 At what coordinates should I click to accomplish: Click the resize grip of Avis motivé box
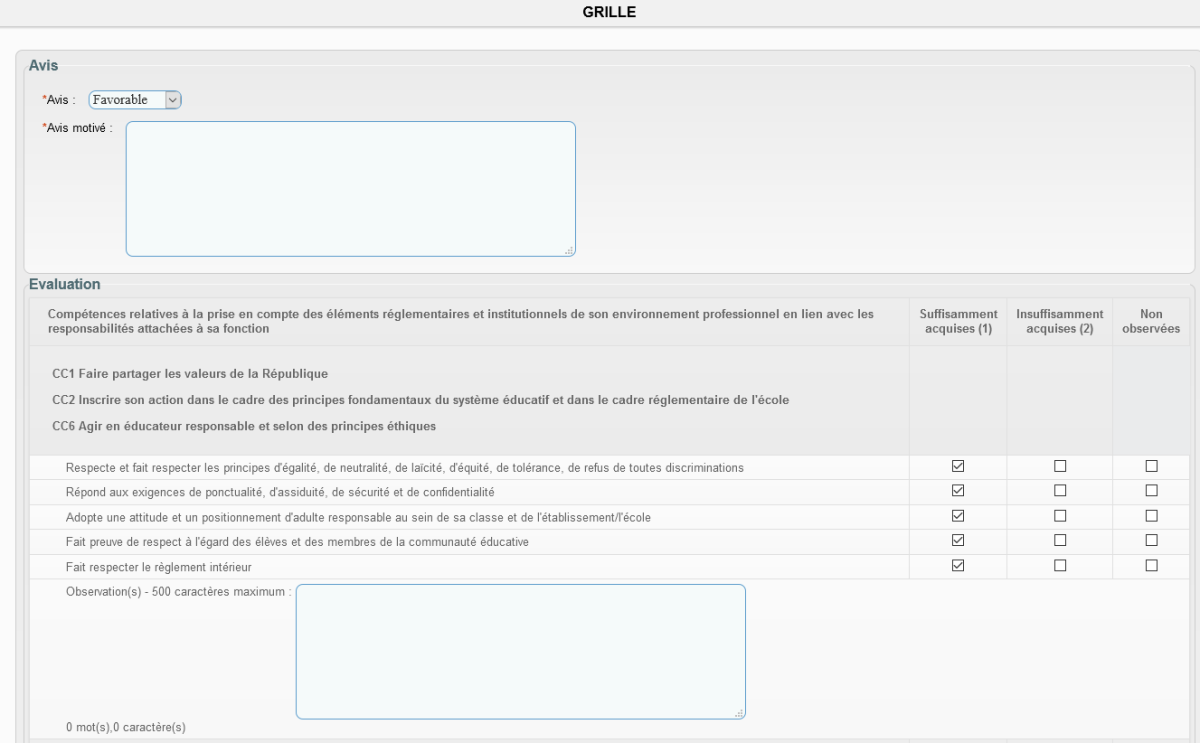click(x=570, y=251)
